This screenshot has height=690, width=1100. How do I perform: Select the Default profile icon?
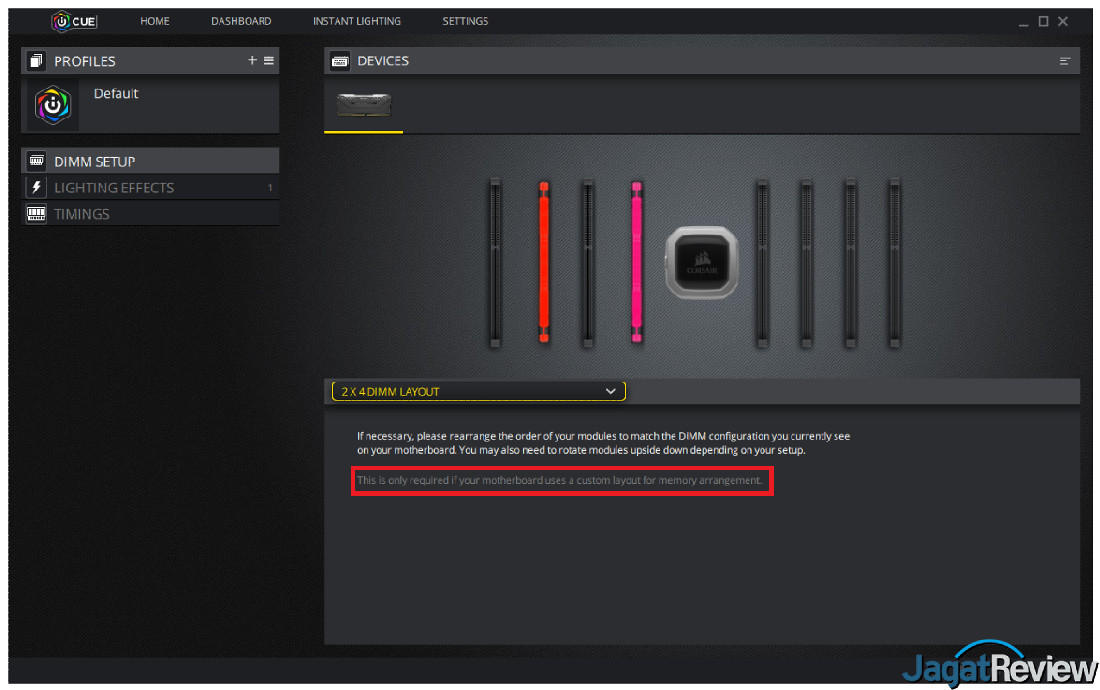53,105
